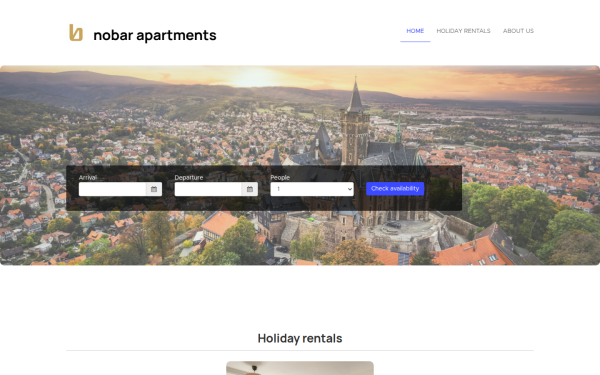Viewport: 600px width, 375px height.
Task: Expand the People dropdown
Action: pyautogui.click(x=312, y=189)
